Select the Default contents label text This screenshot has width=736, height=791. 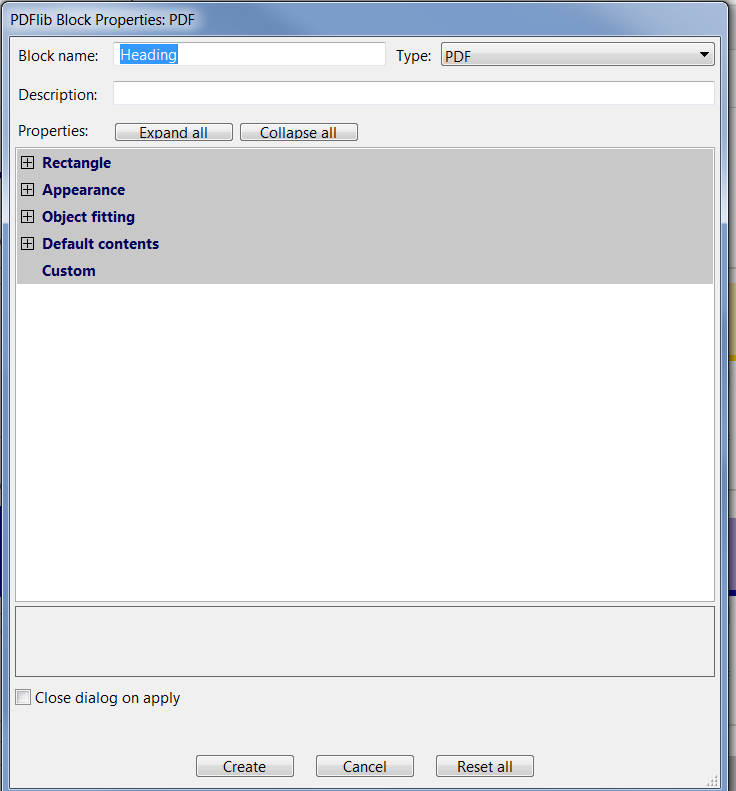pyautogui.click(x=101, y=244)
